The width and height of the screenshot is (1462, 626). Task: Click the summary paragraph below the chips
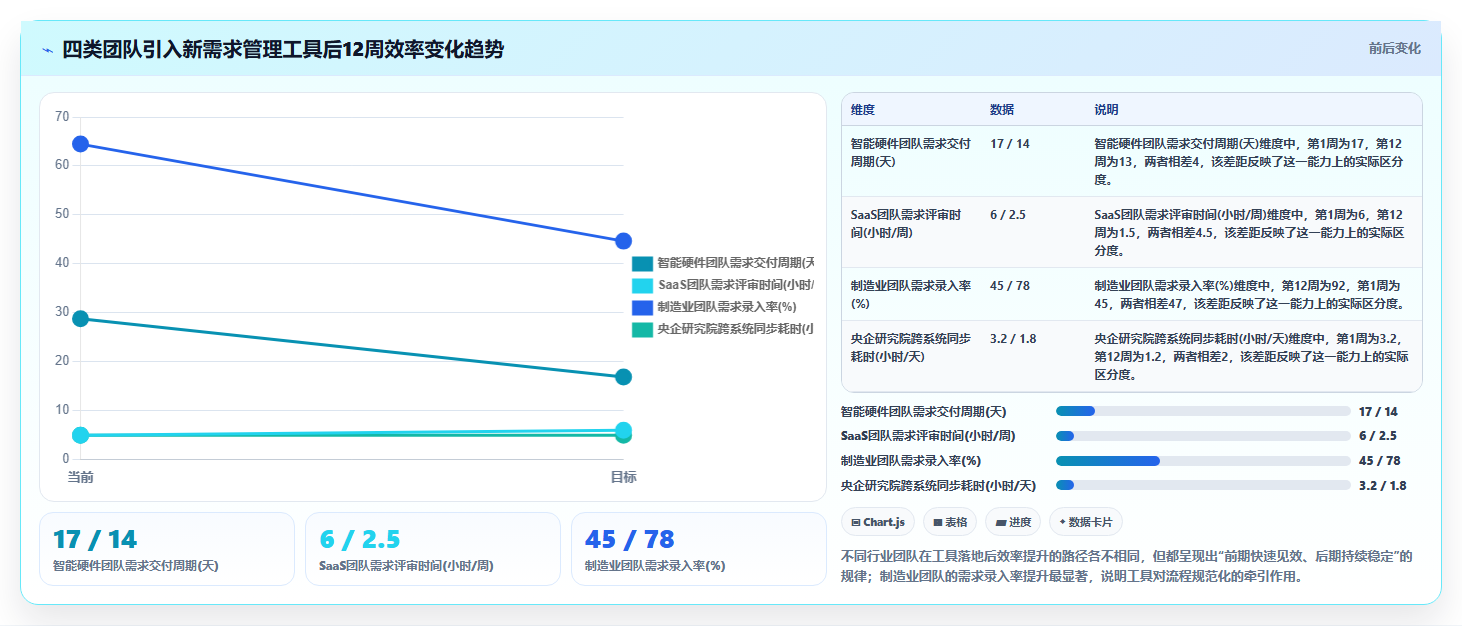(x=1128, y=566)
